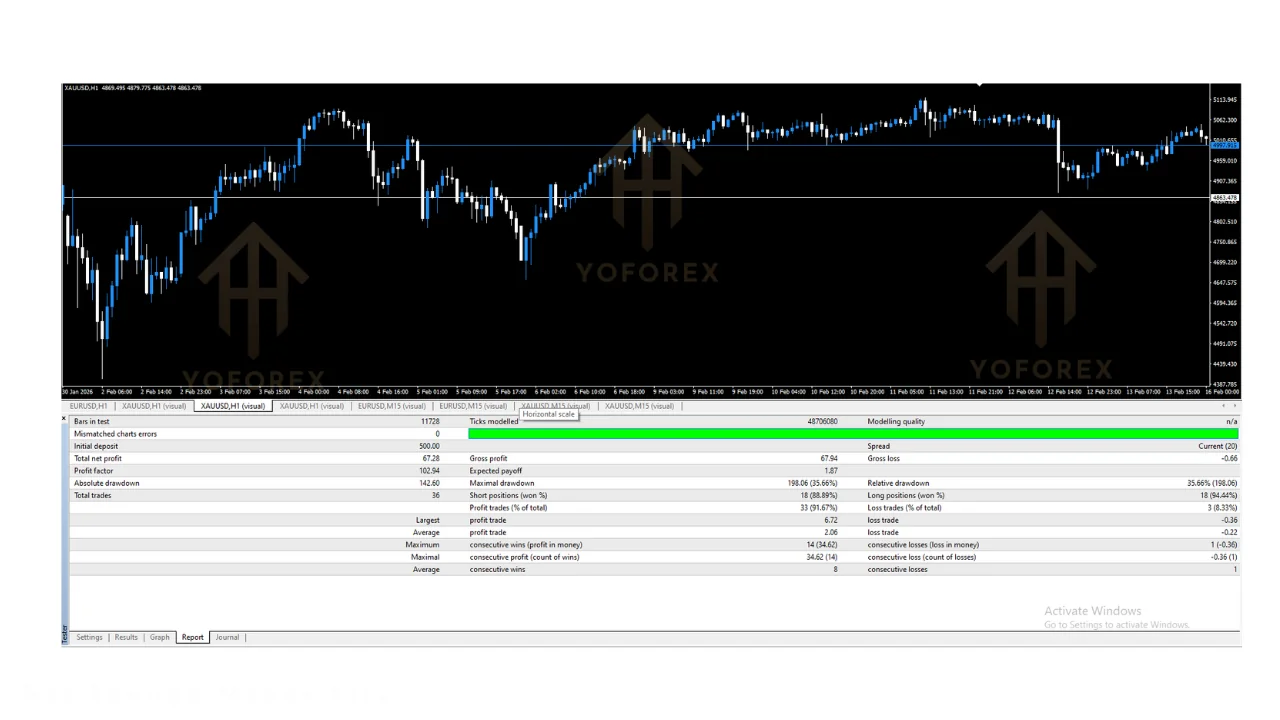Click the 'consecutive wins (profit in money)' label
The height and width of the screenshot is (720, 1280).
525,545
